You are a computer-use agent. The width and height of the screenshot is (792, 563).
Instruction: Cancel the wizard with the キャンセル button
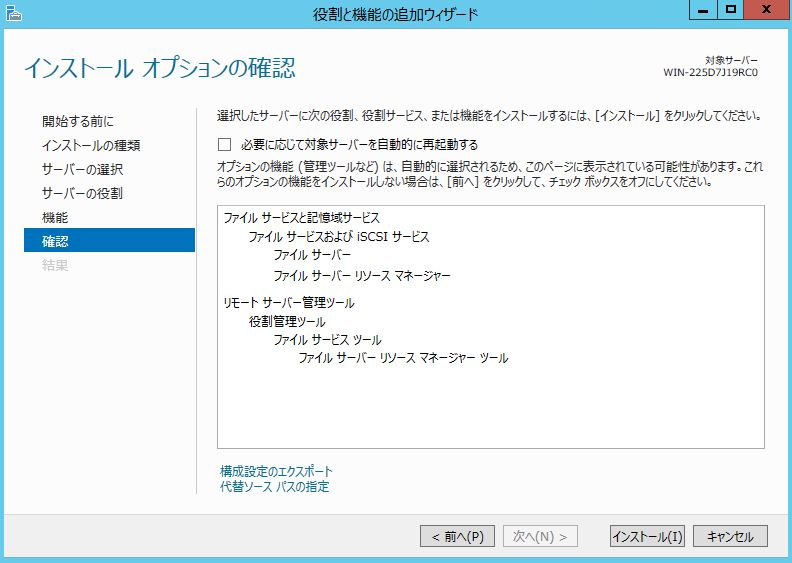pyautogui.click(x=730, y=537)
